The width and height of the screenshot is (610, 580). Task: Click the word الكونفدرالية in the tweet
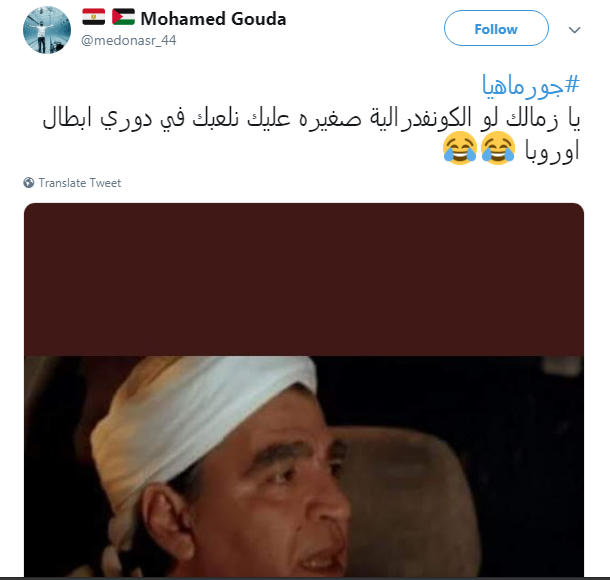420,117
